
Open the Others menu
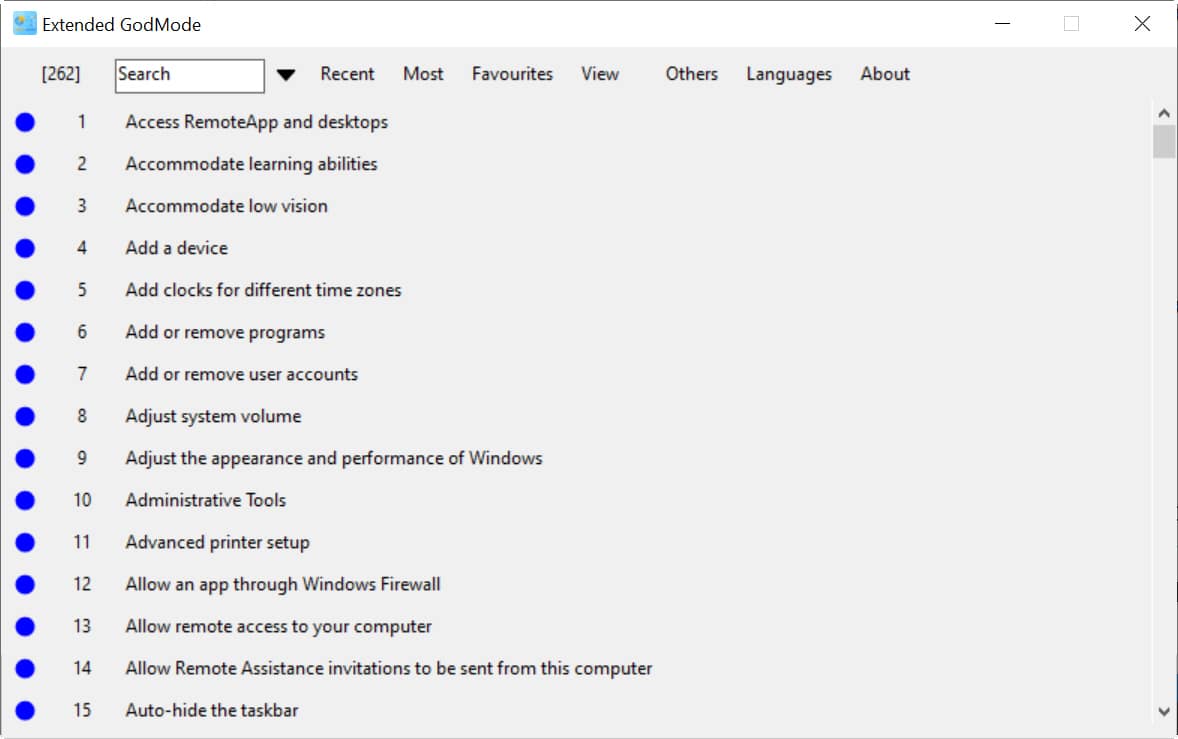(x=692, y=74)
